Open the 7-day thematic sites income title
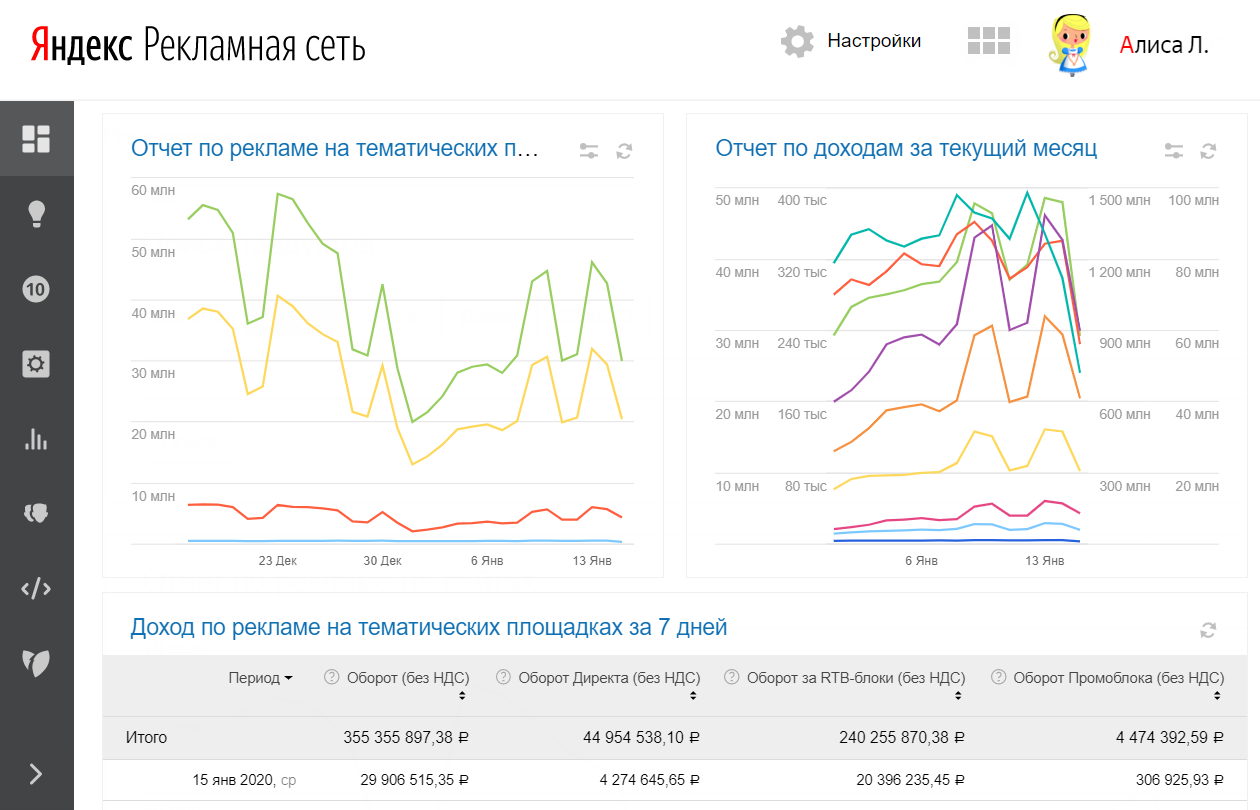1260x810 pixels. coord(429,628)
